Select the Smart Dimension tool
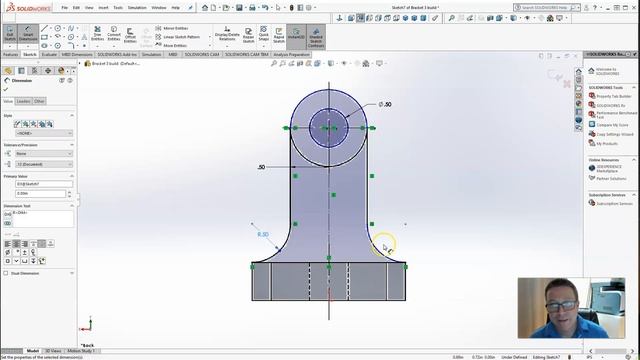 [x=28, y=33]
